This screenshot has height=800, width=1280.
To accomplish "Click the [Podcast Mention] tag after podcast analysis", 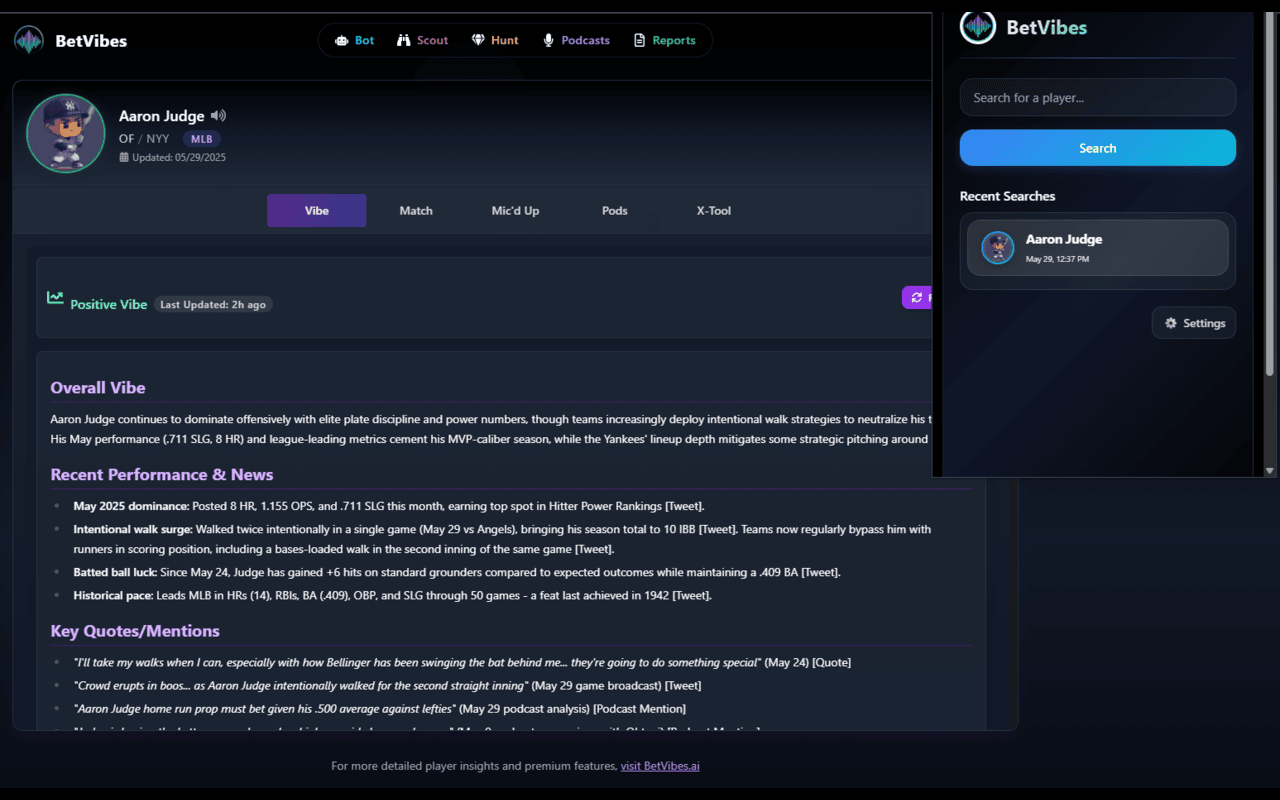I will [x=640, y=708].
